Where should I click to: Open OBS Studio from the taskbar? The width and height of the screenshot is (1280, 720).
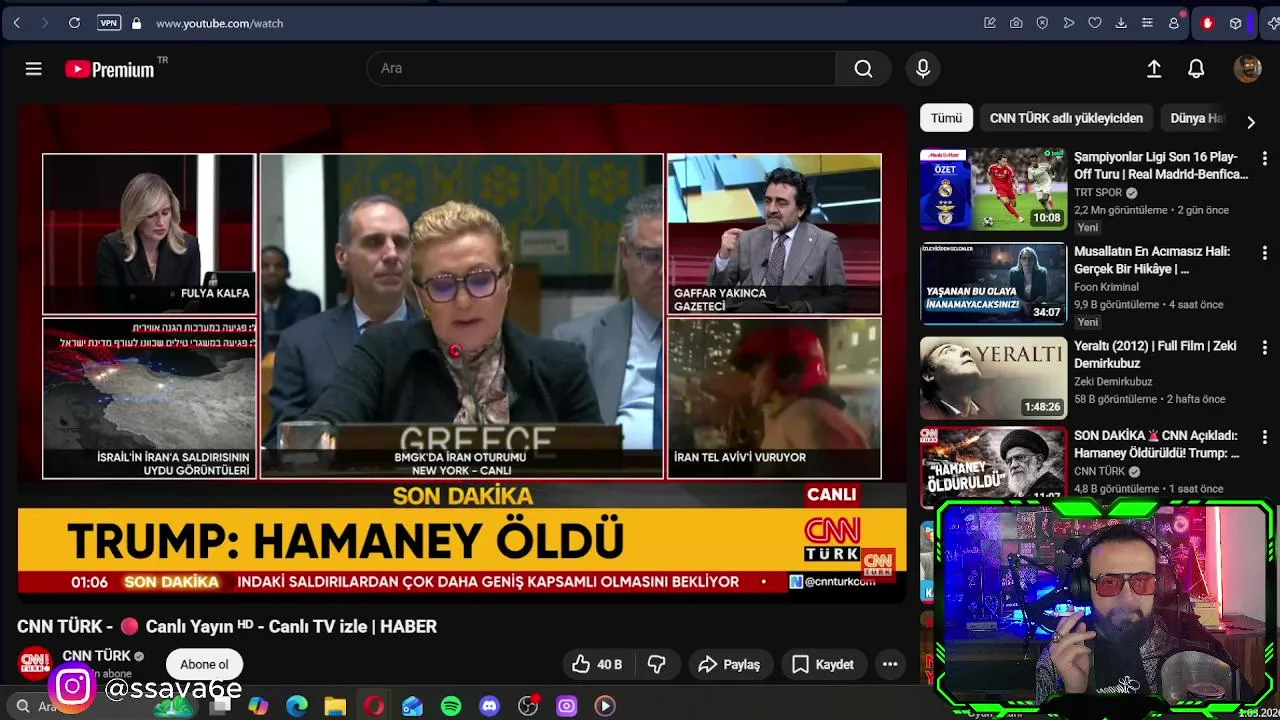pyautogui.click(x=528, y=706)
